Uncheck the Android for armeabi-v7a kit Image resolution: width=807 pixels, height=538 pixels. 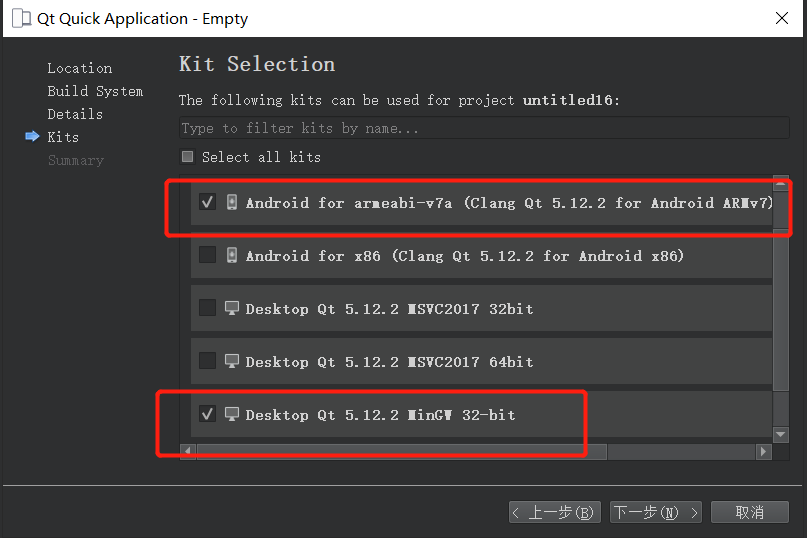207,202
